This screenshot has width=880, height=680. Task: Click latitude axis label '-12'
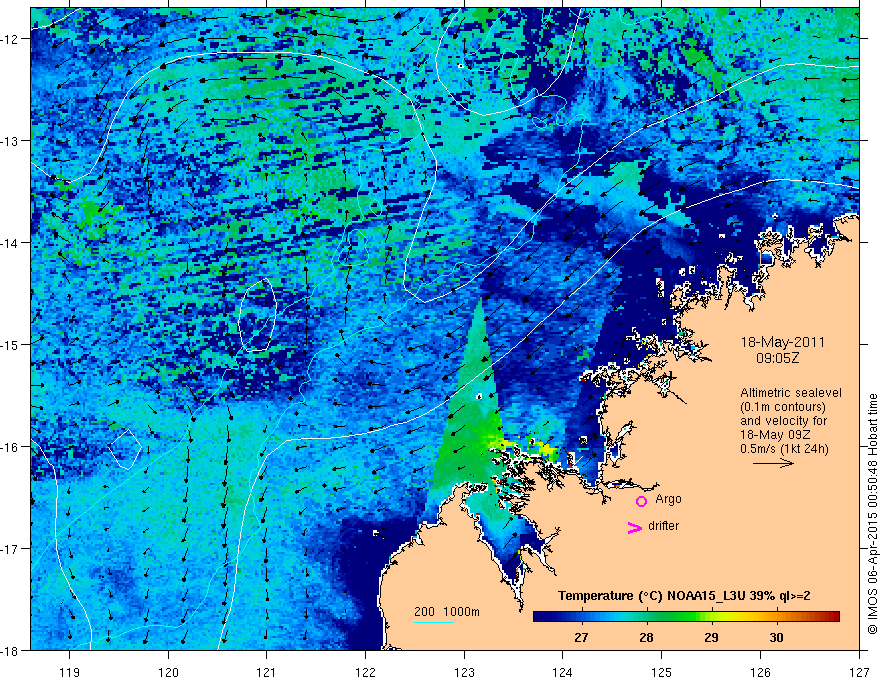[x=11, y=39]
